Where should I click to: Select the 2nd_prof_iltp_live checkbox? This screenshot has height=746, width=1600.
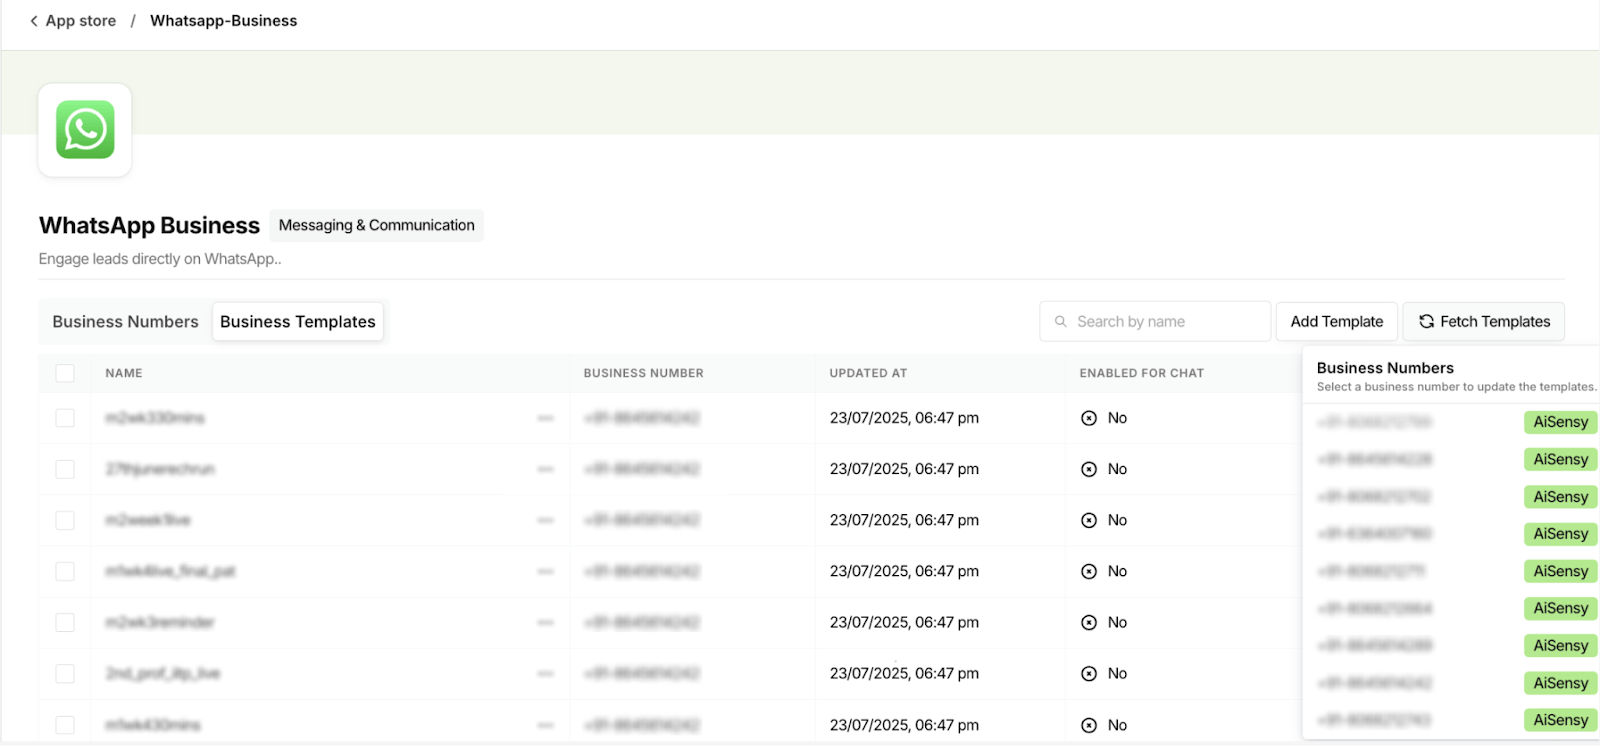point(65,674)
